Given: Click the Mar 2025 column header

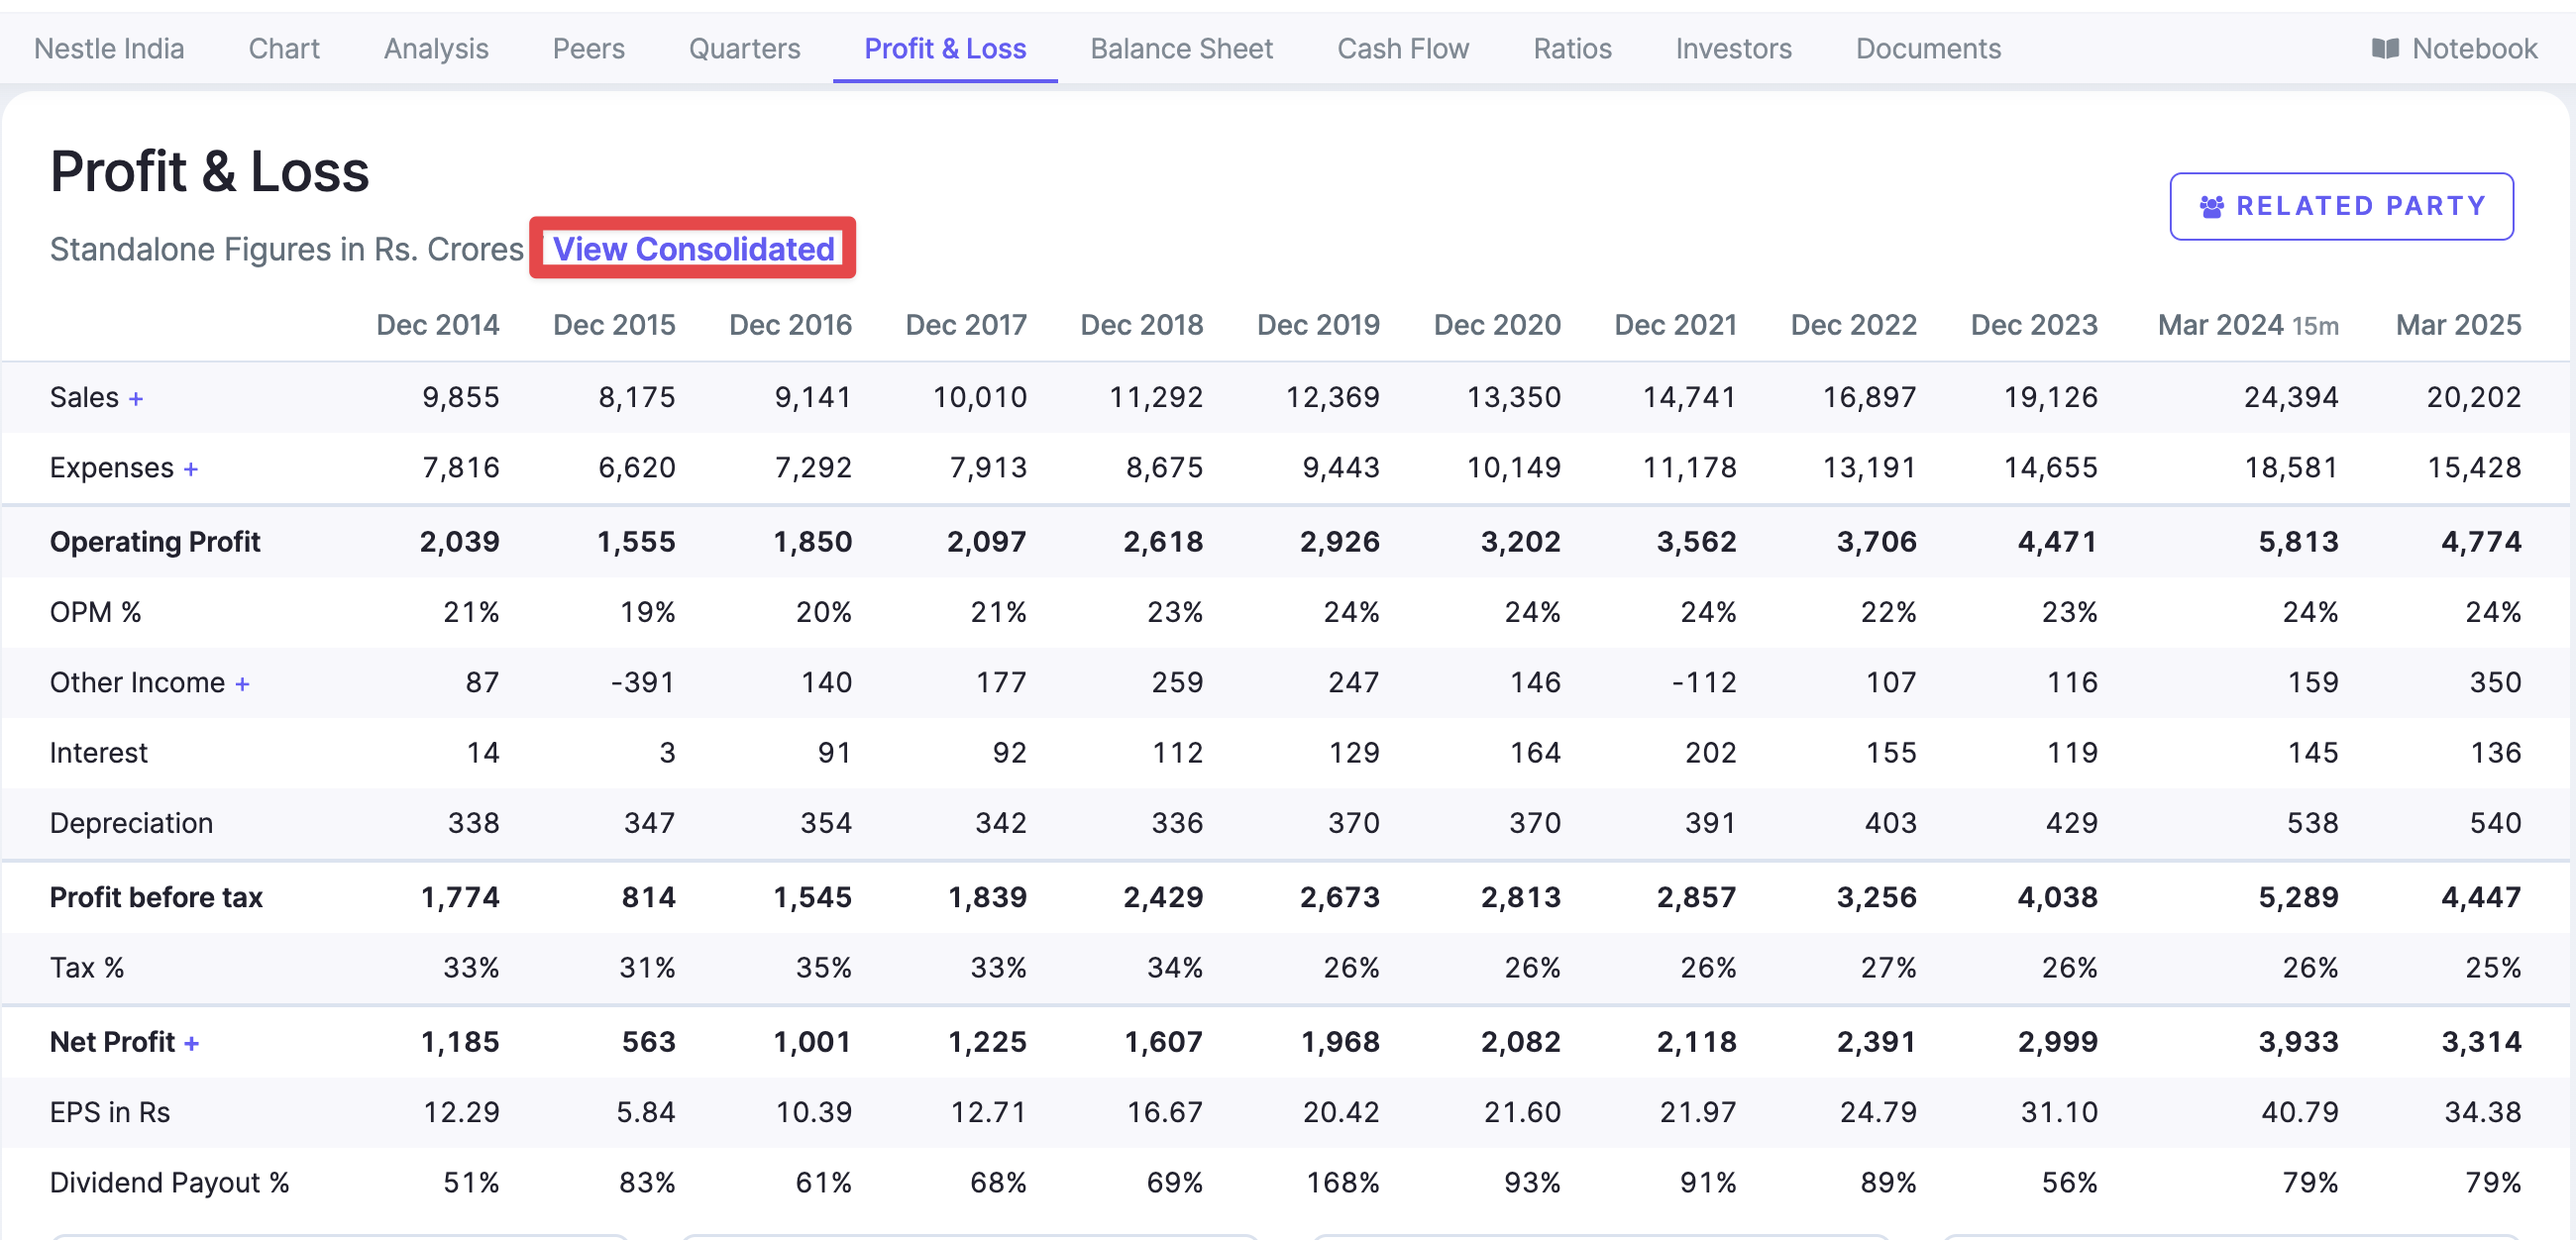Looking at the screenshot, I should coord(2457,325).
